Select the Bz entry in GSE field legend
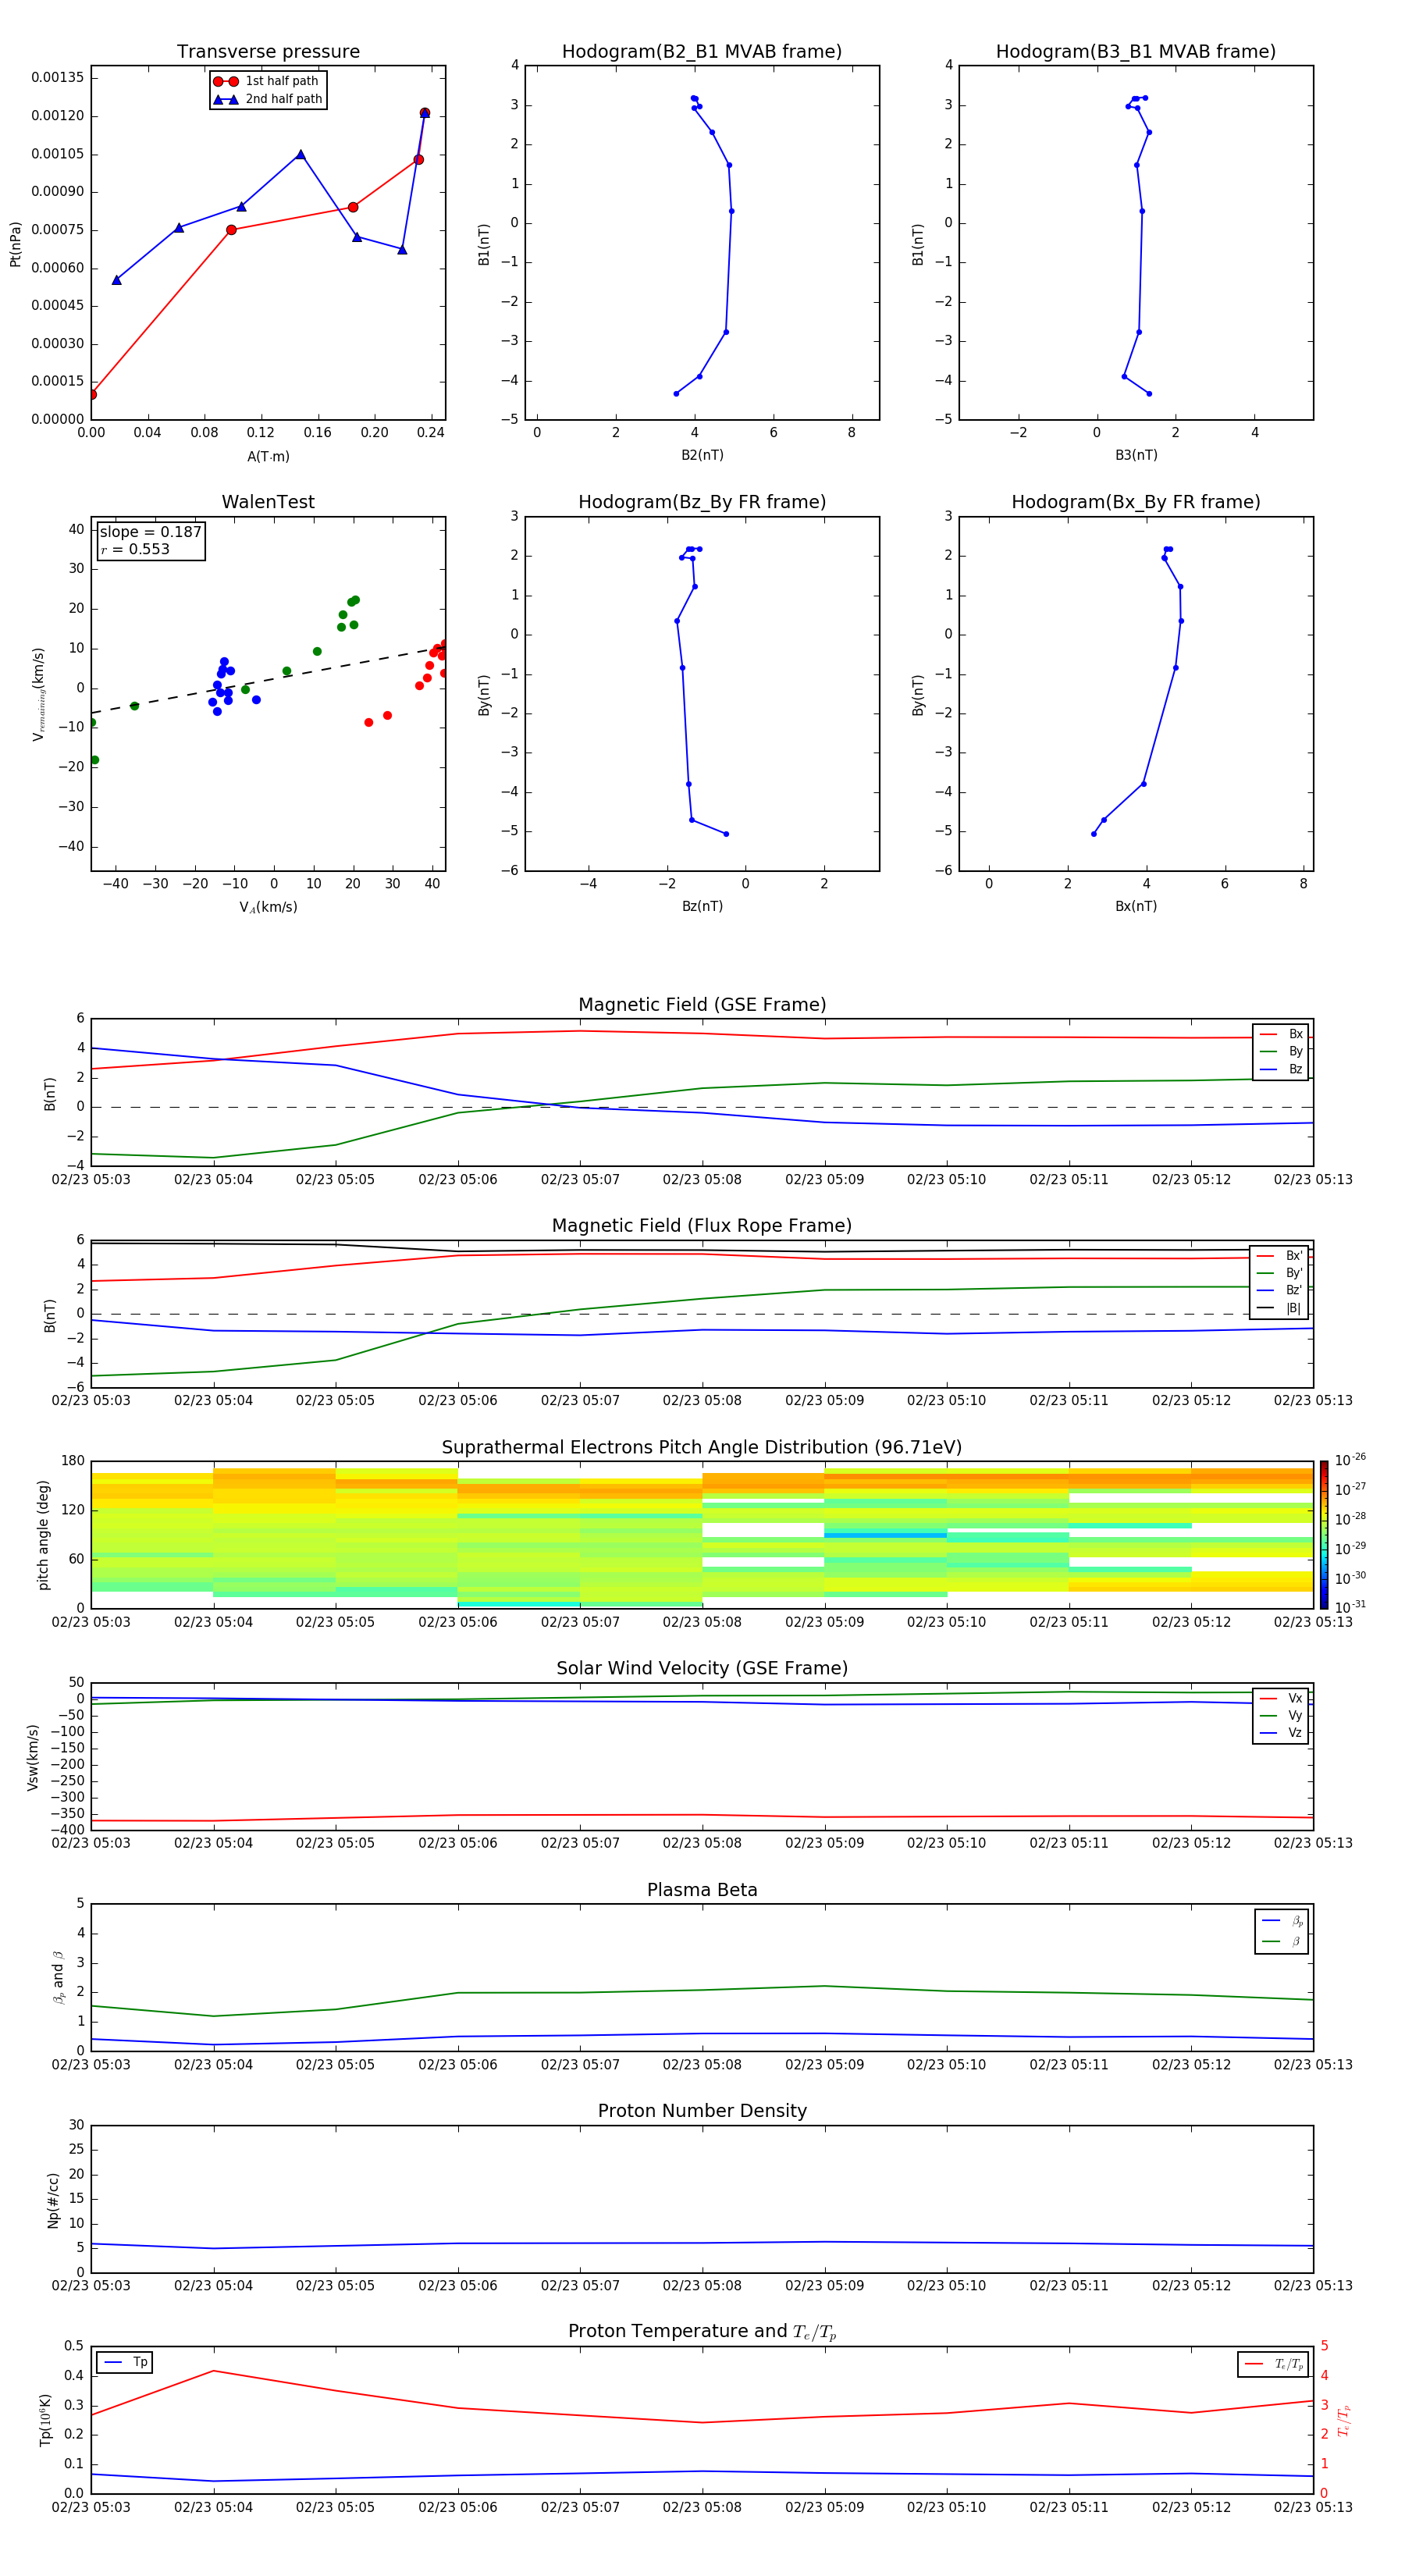The height and width of the screenshot is (2576, 1405). tap(1281, 1069)
